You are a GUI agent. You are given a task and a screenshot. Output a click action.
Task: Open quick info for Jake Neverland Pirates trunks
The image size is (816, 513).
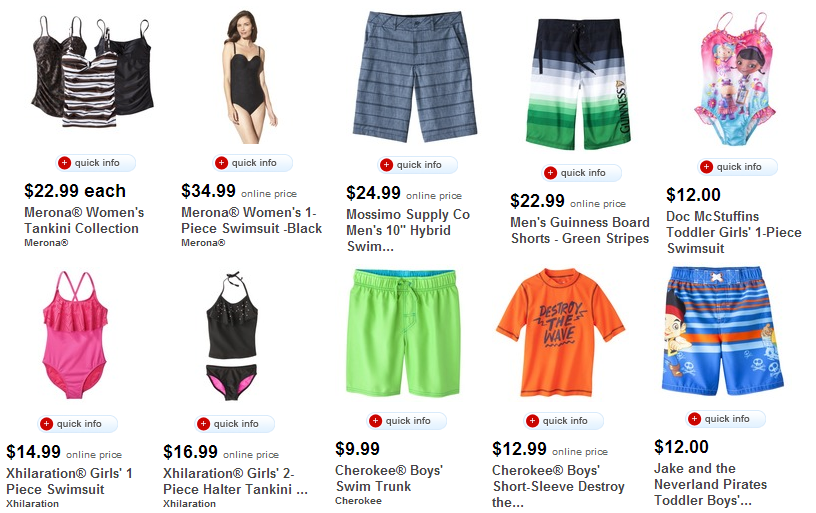coord(725,419)
